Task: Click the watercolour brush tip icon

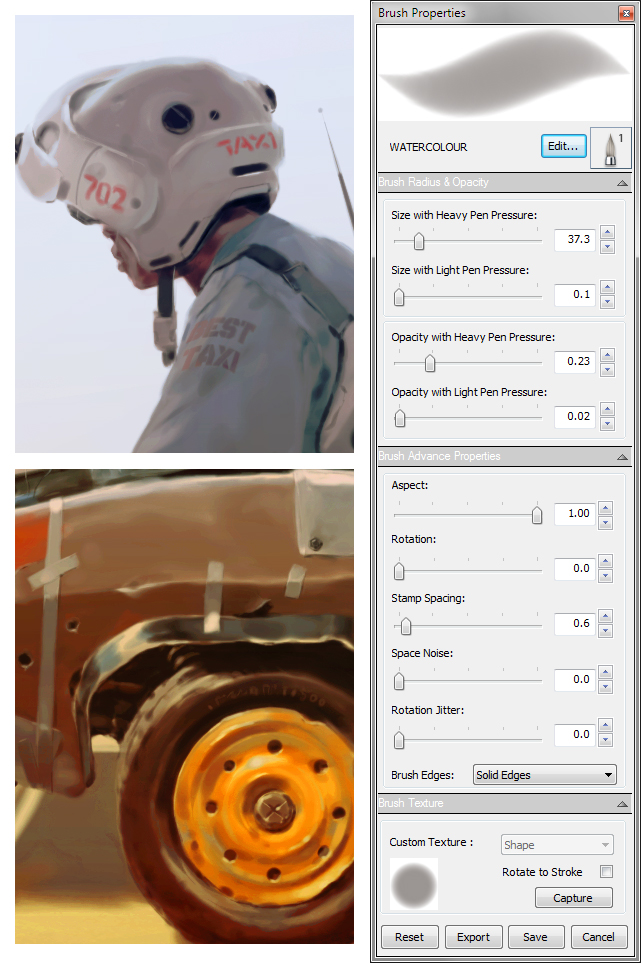Action: (610, 147)
